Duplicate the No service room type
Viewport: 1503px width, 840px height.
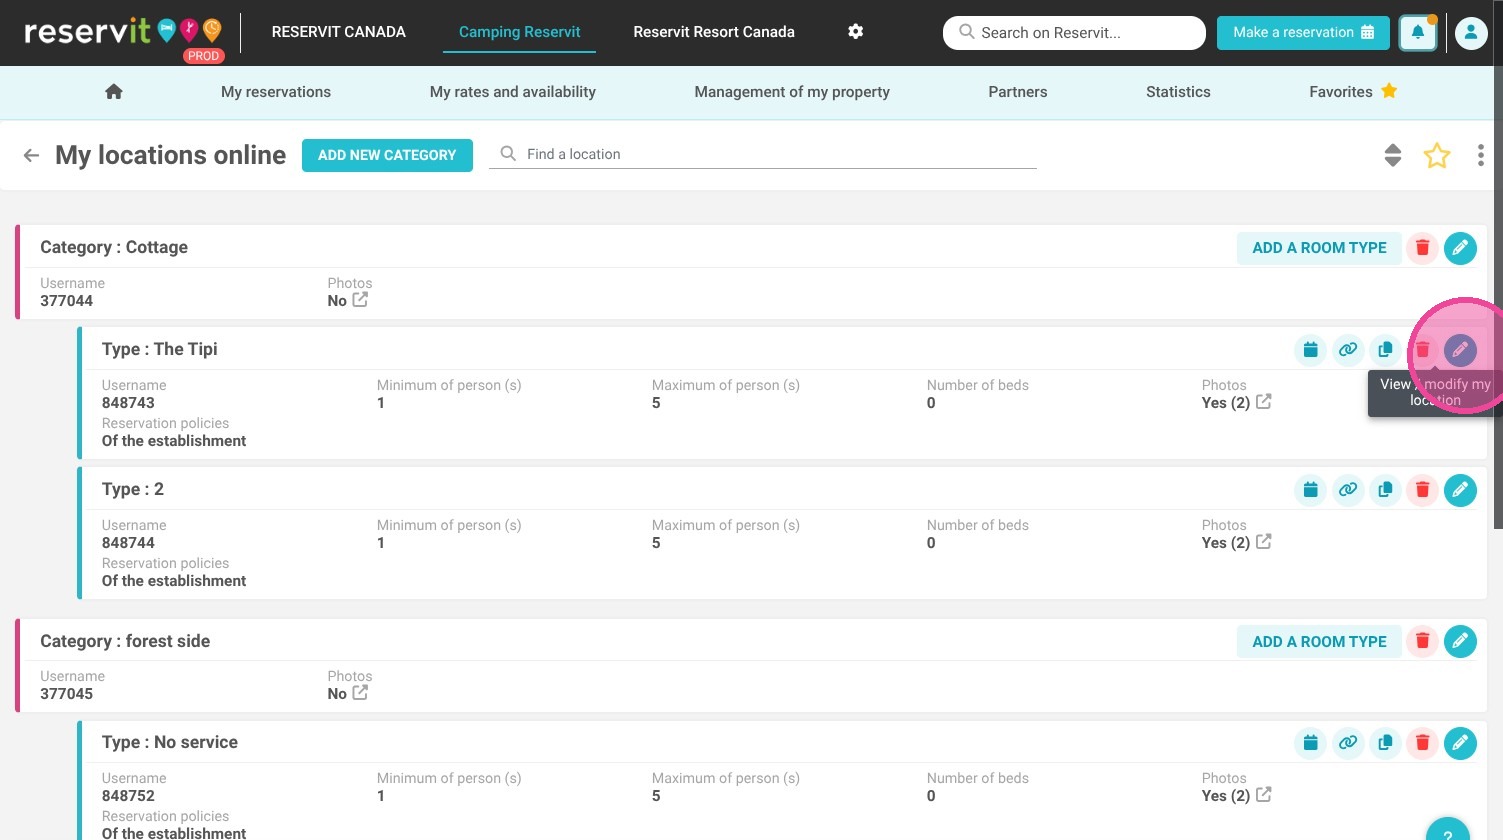pyautogui.click(x=1385, y=743)
